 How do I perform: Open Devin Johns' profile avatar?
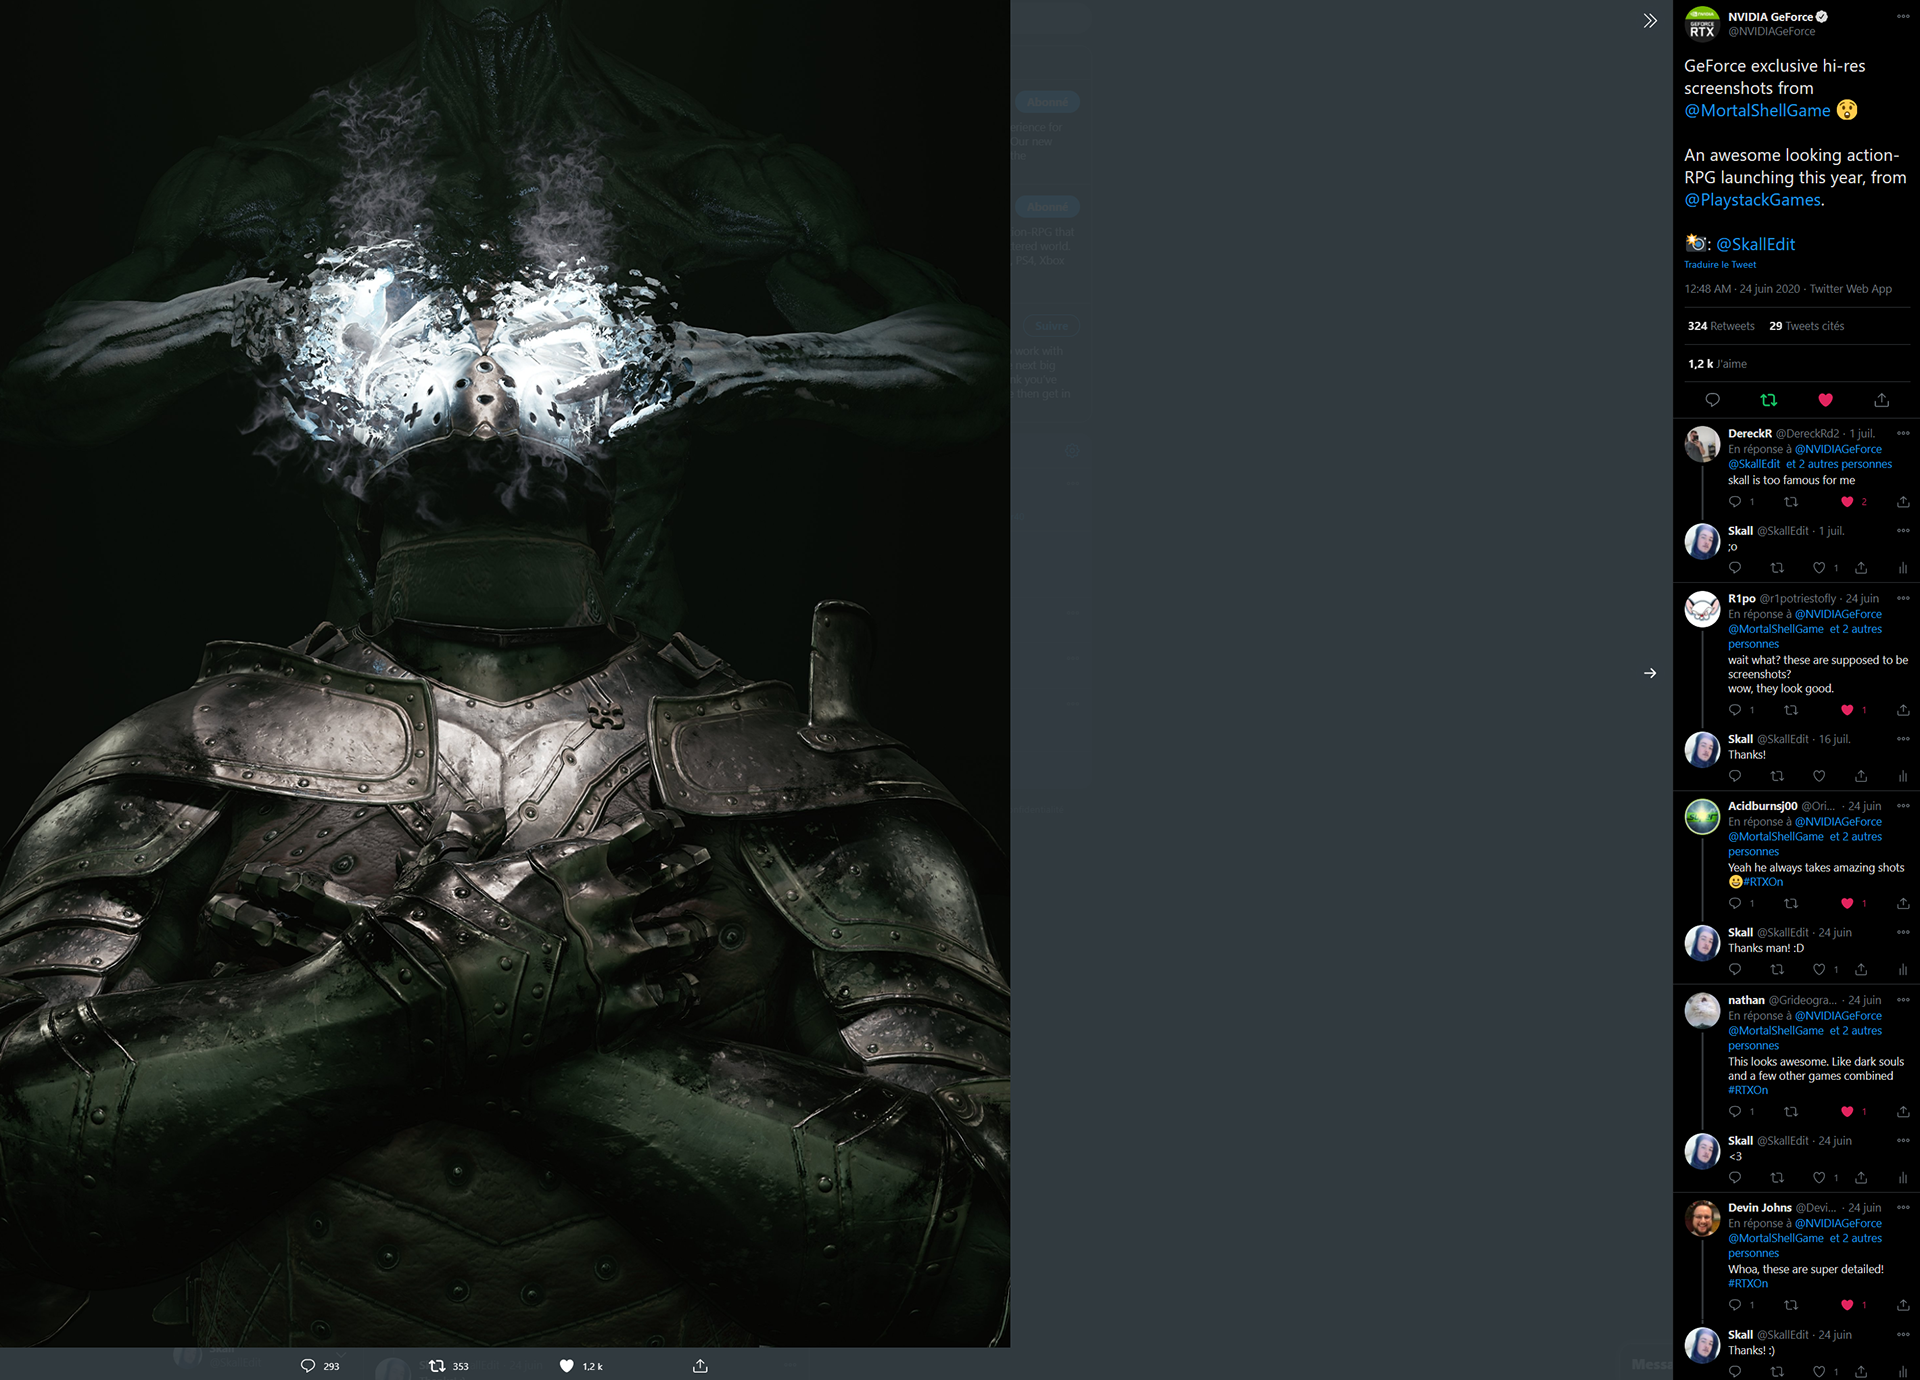pos(1702,1219)
